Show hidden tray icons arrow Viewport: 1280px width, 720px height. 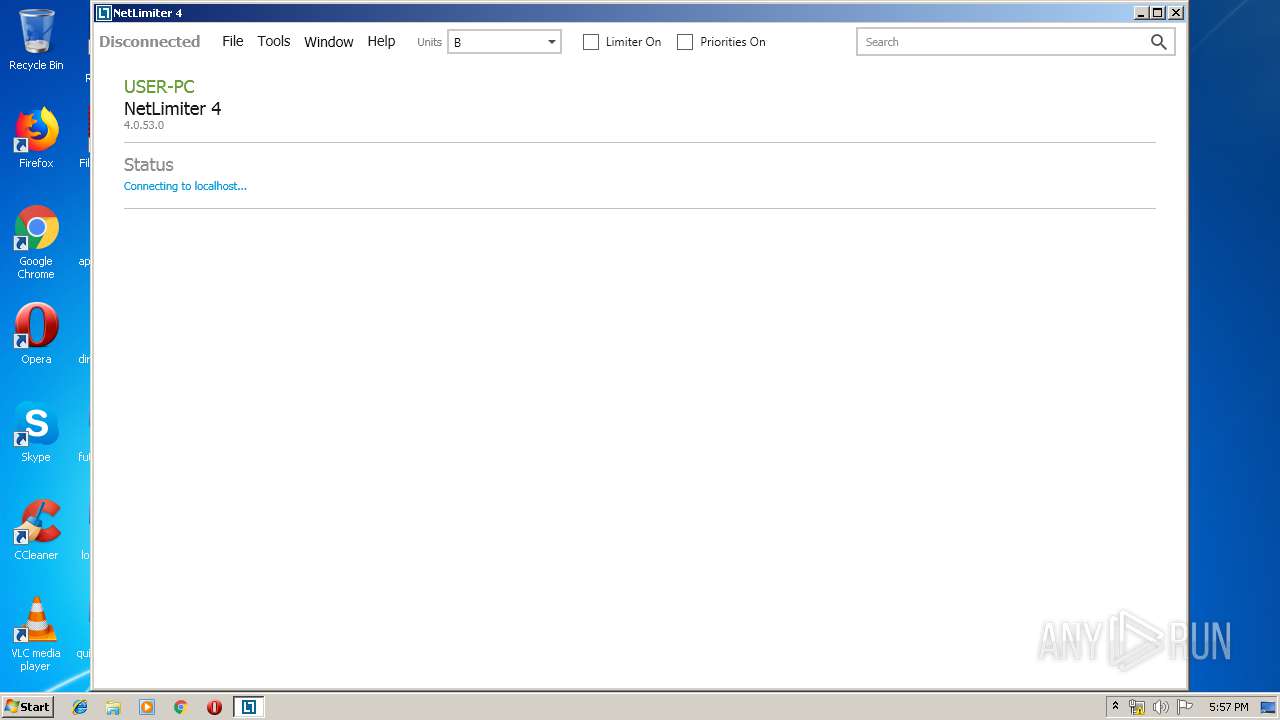click(x=1115, y=707)
